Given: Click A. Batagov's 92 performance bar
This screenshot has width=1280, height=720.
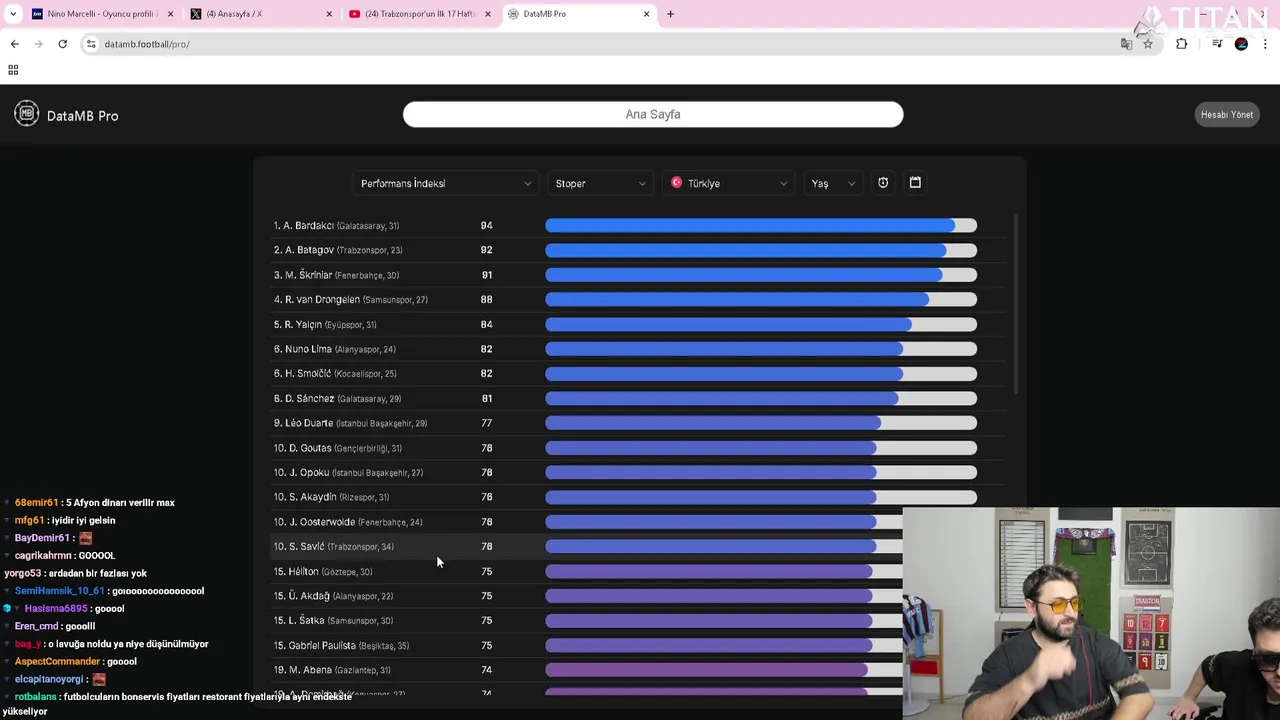Looking at the screenshot, I should [x=761, y=250].
